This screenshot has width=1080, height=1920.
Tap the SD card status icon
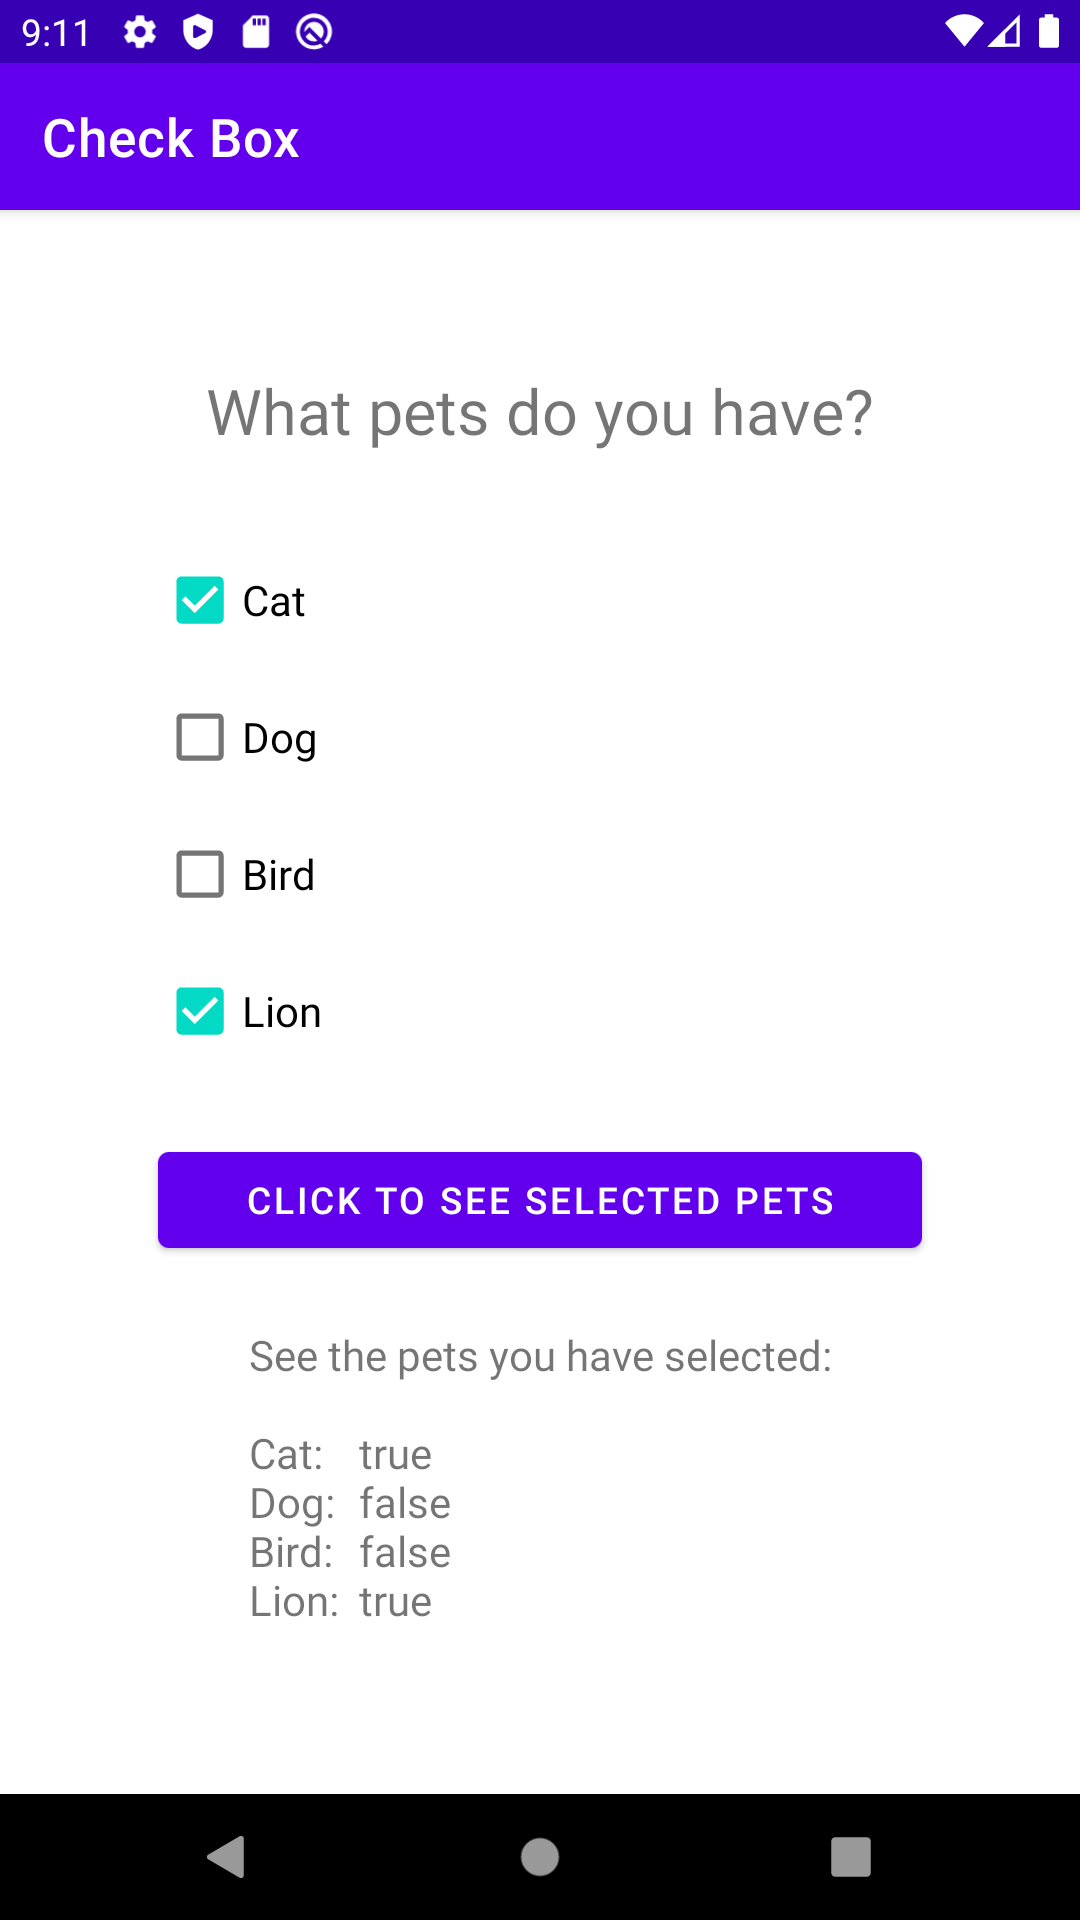tap(256, 32)
